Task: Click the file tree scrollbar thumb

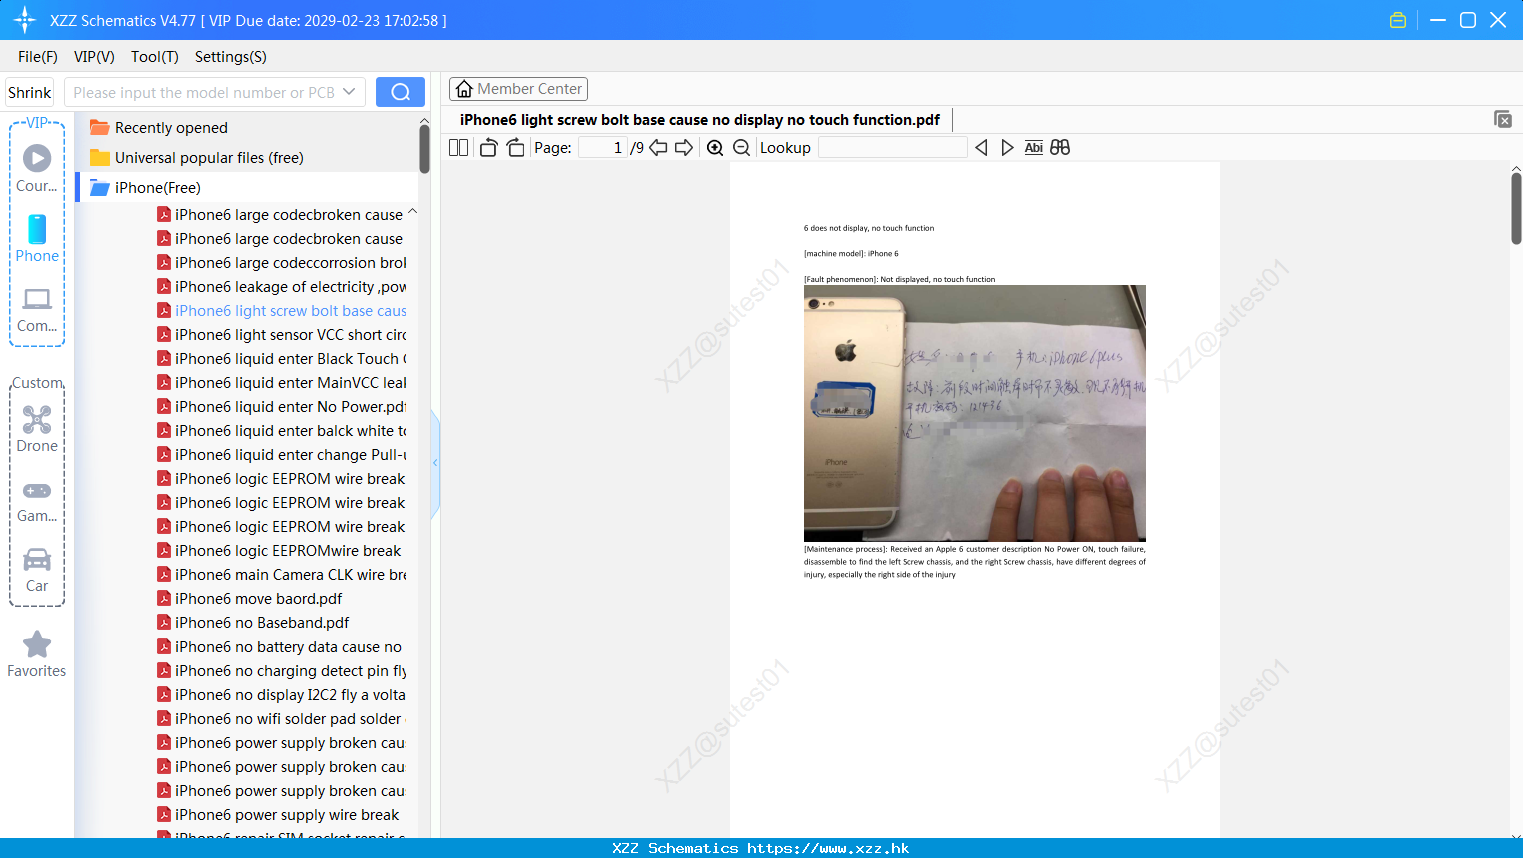Action: point(424,148)
